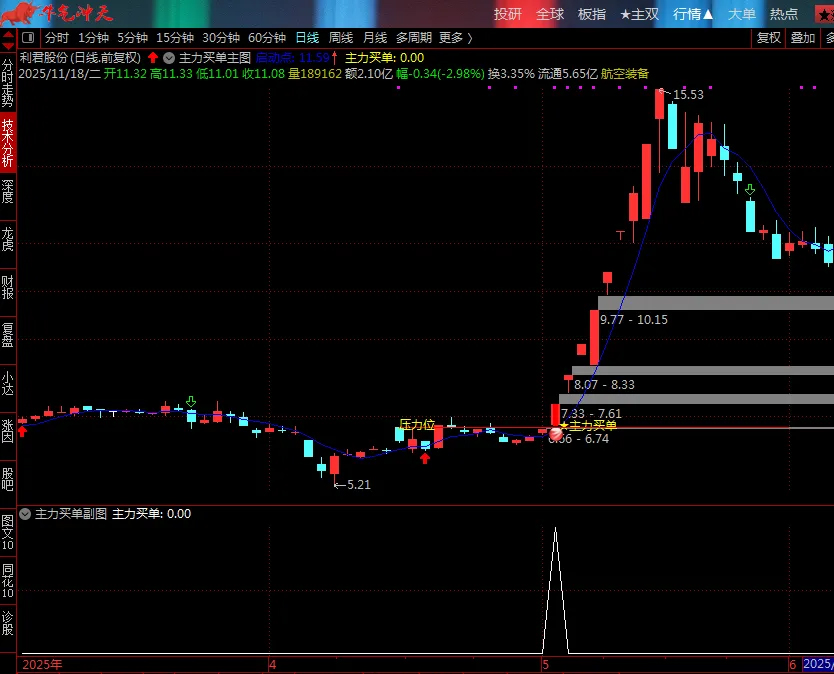Viewport: 834px width, 674px height.
Task: Select 5分钟 period tab
Action: click(x=132, y=38)
